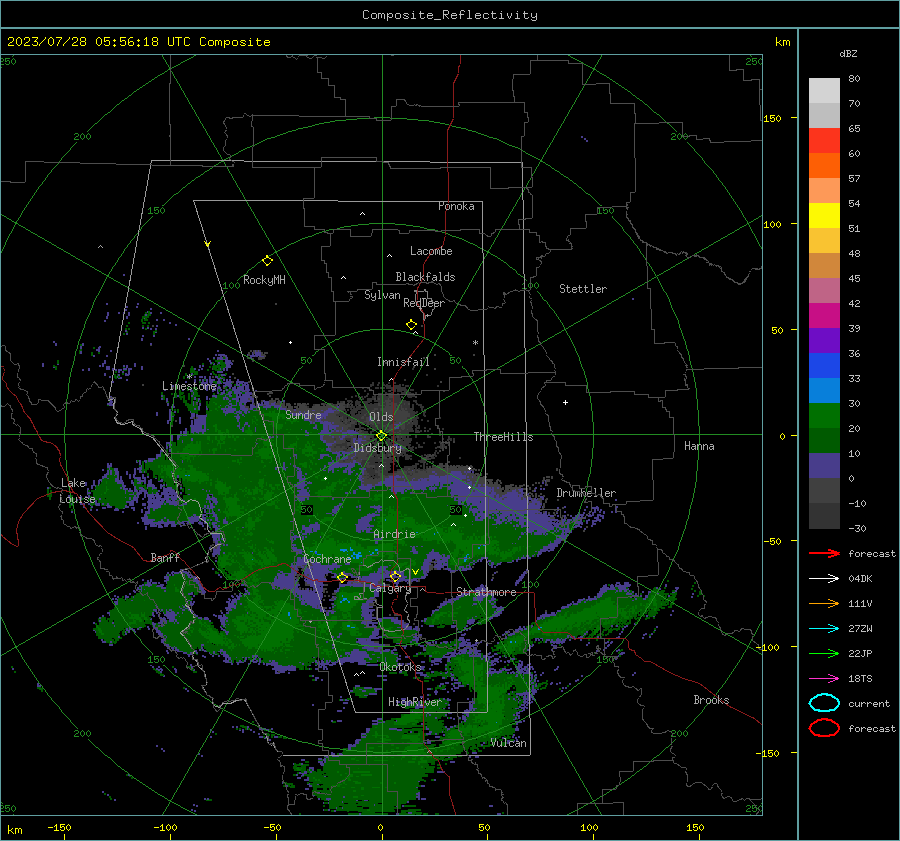
Task: Click the Ponoka city label
Action: 456,206
